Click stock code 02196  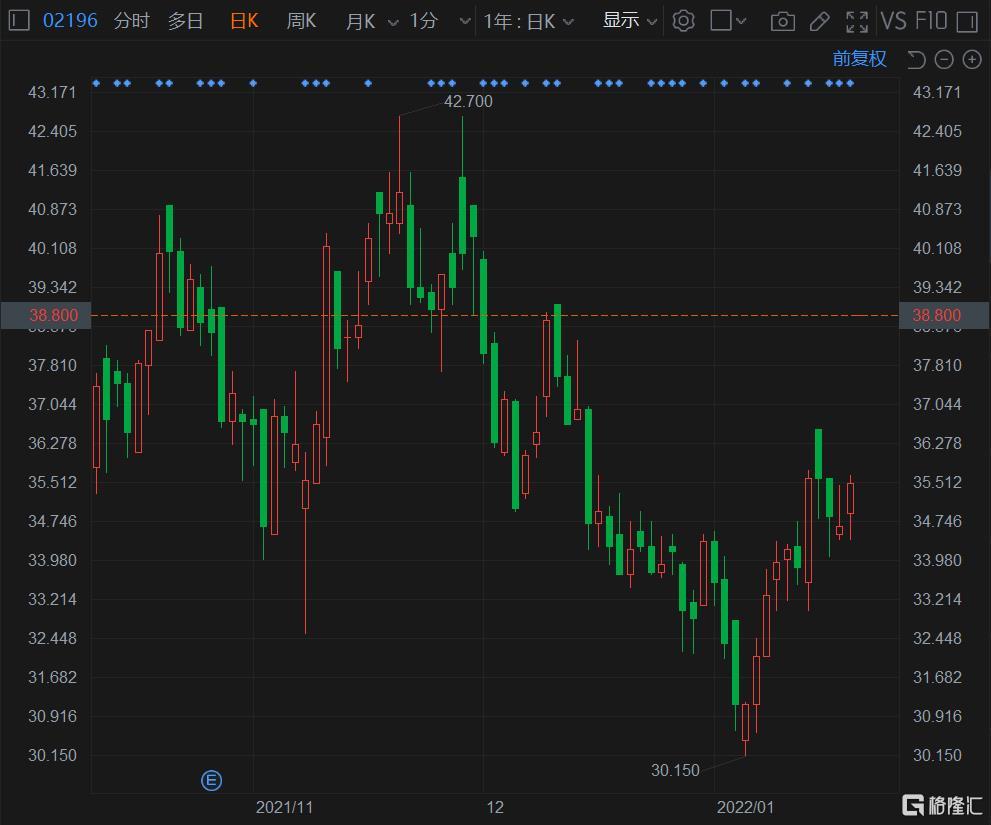pyautogui.click(x=70, y=21)
